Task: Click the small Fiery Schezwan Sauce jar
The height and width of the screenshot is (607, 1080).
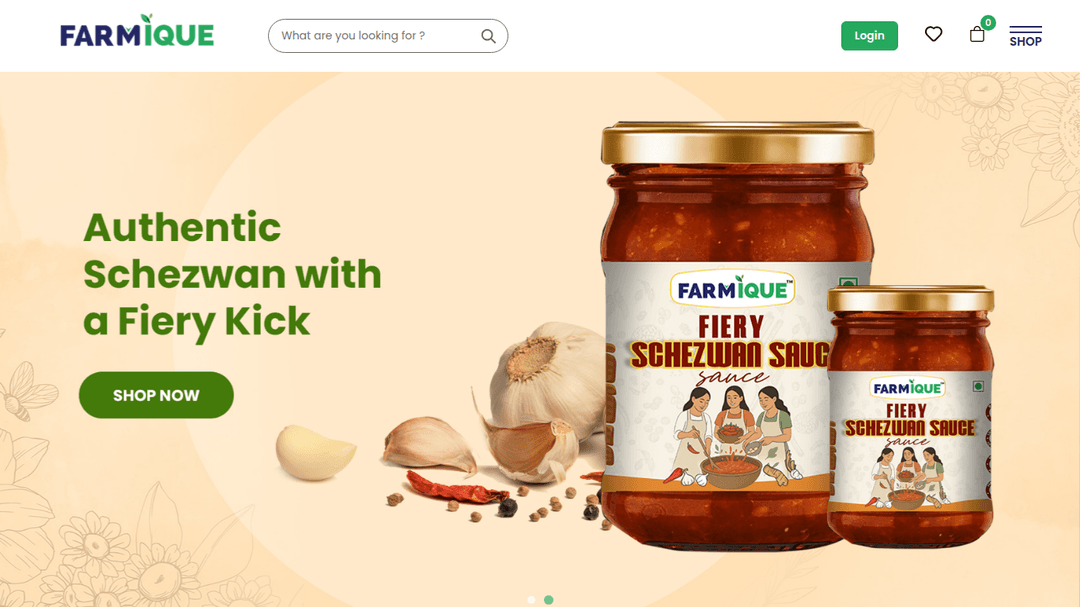Action: pyautogui.click(x=911, y=417)
